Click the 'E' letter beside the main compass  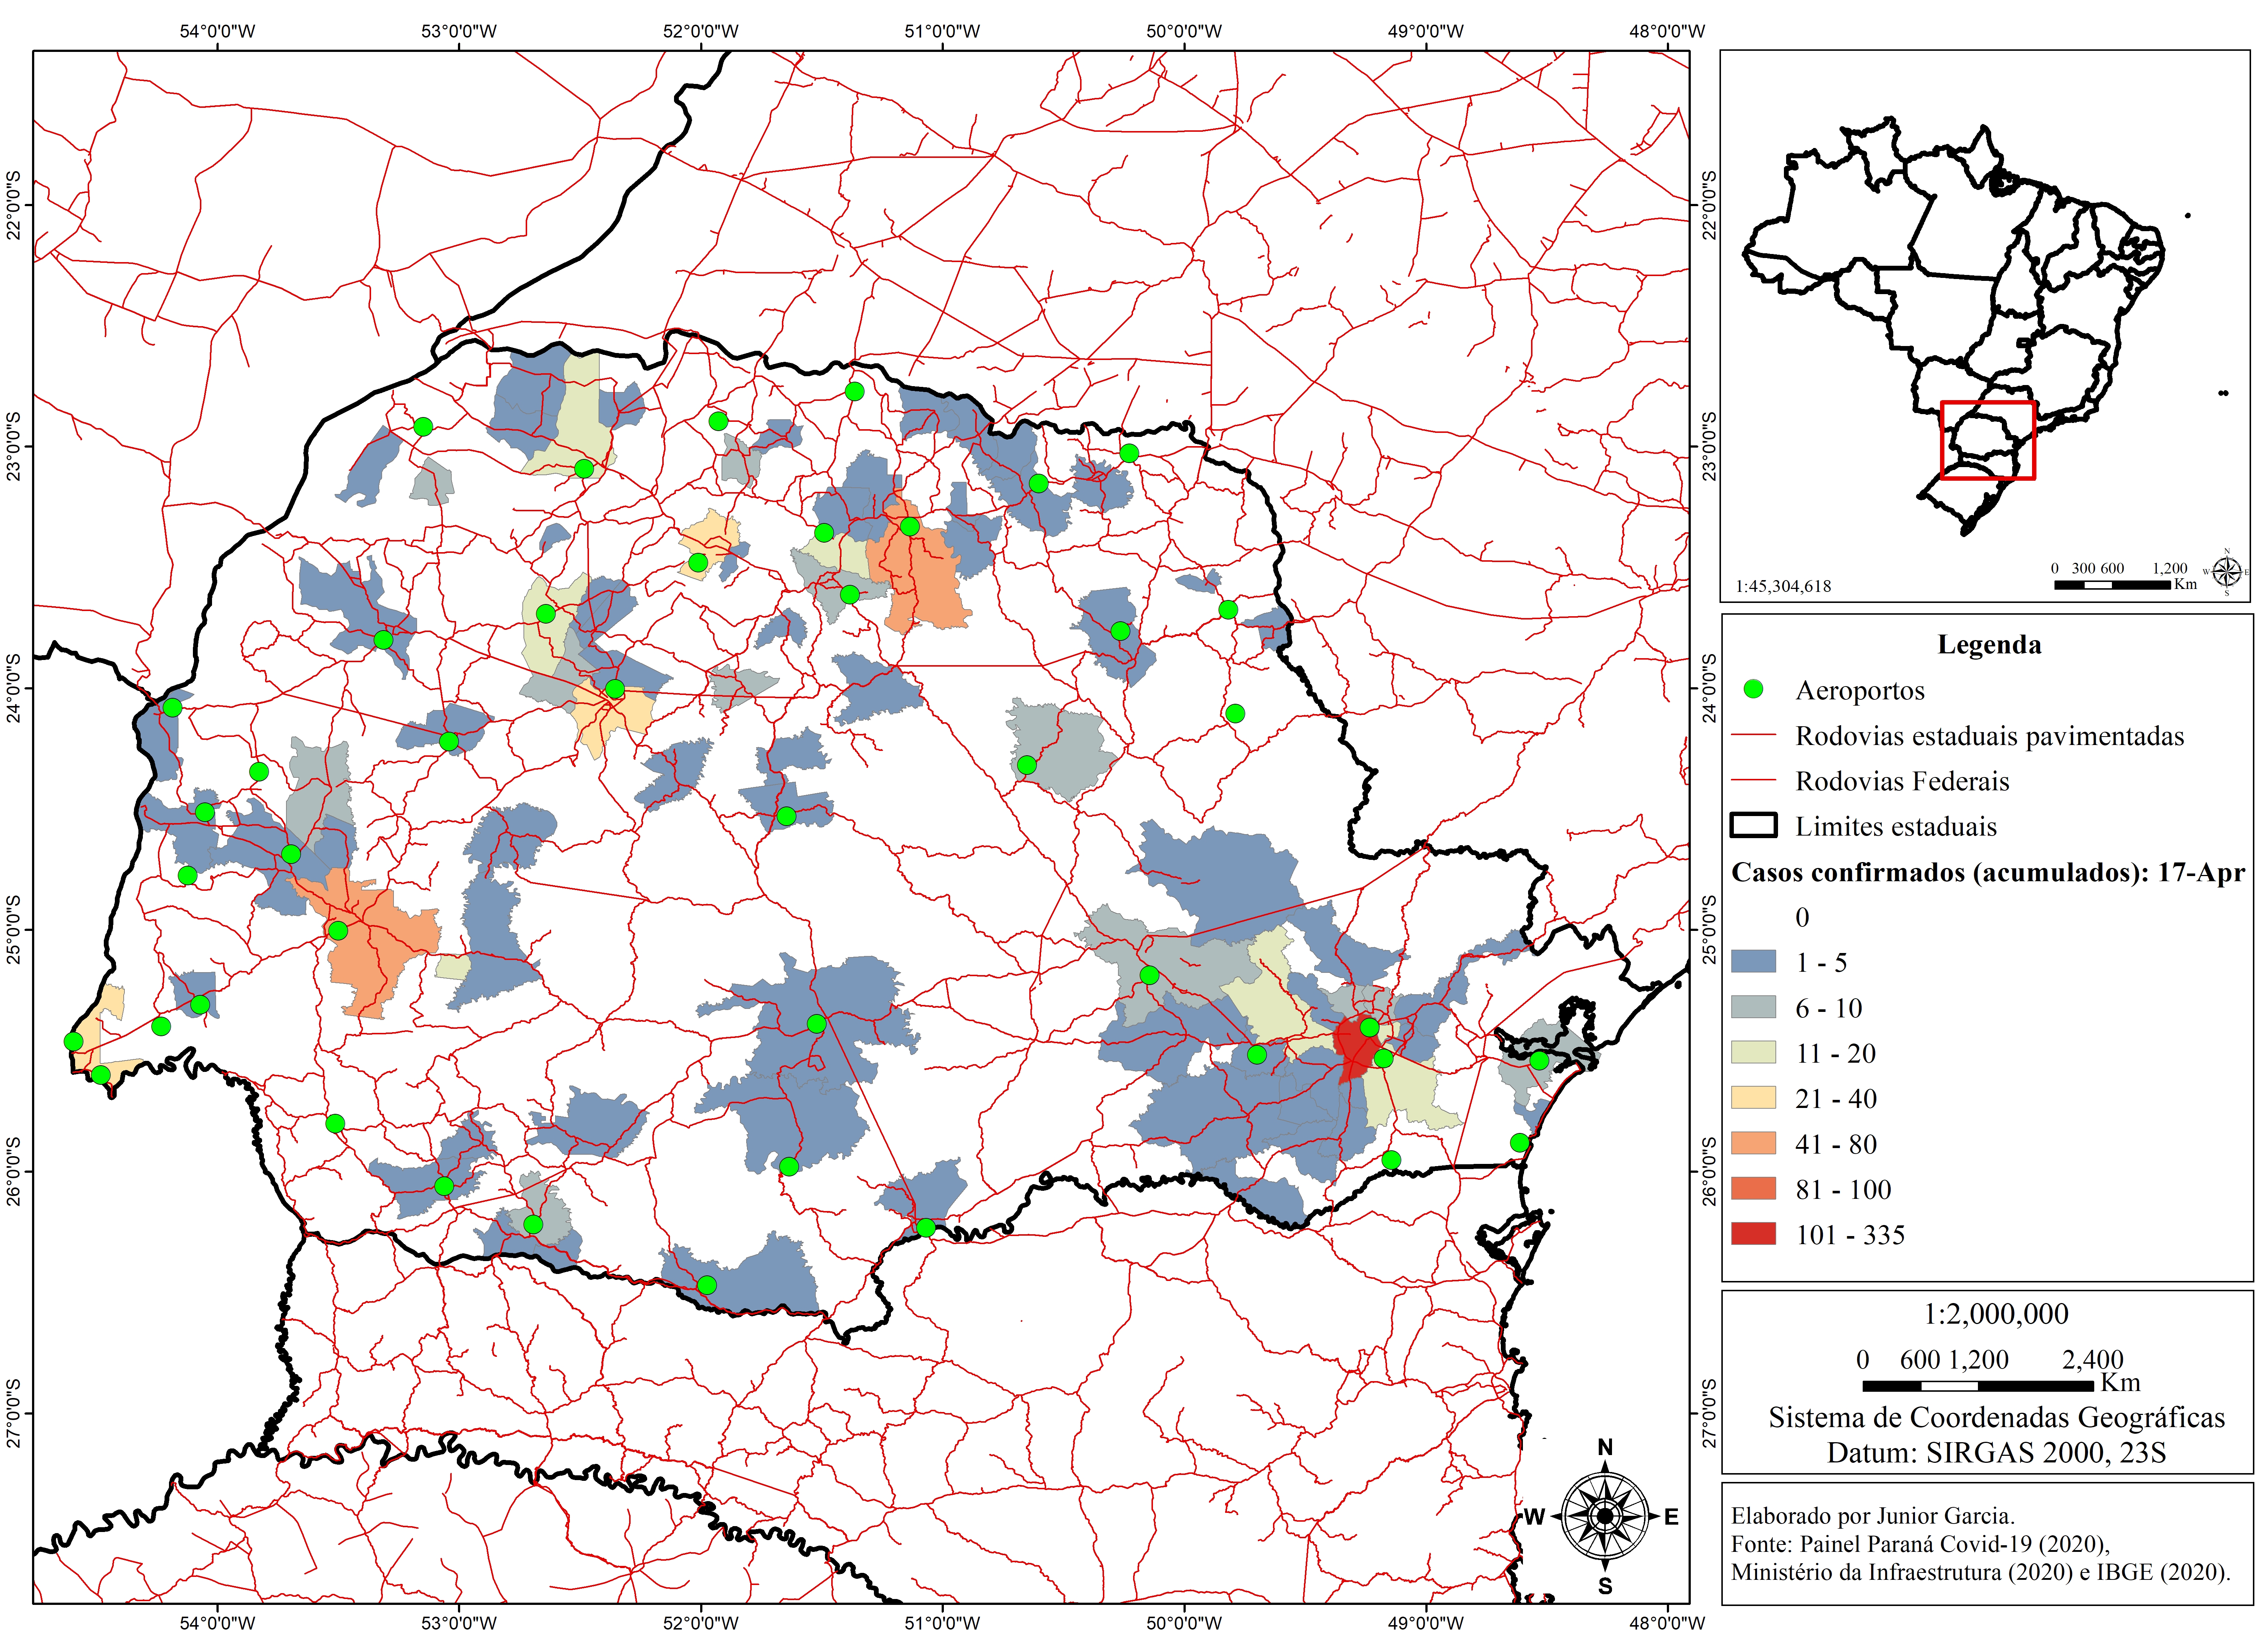[1671, 1517]
